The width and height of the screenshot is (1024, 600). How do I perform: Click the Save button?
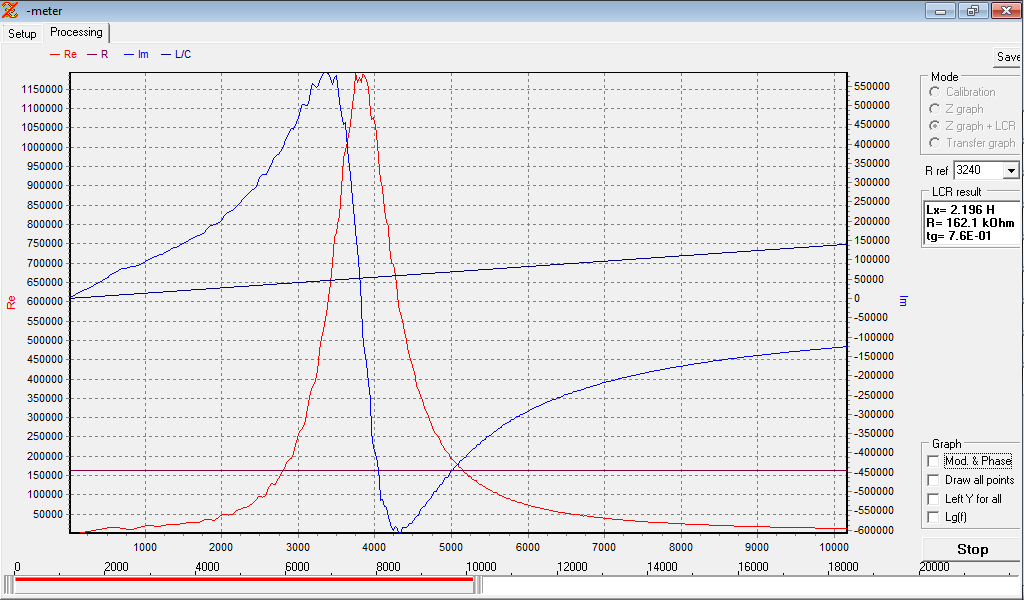(1007, 57)
